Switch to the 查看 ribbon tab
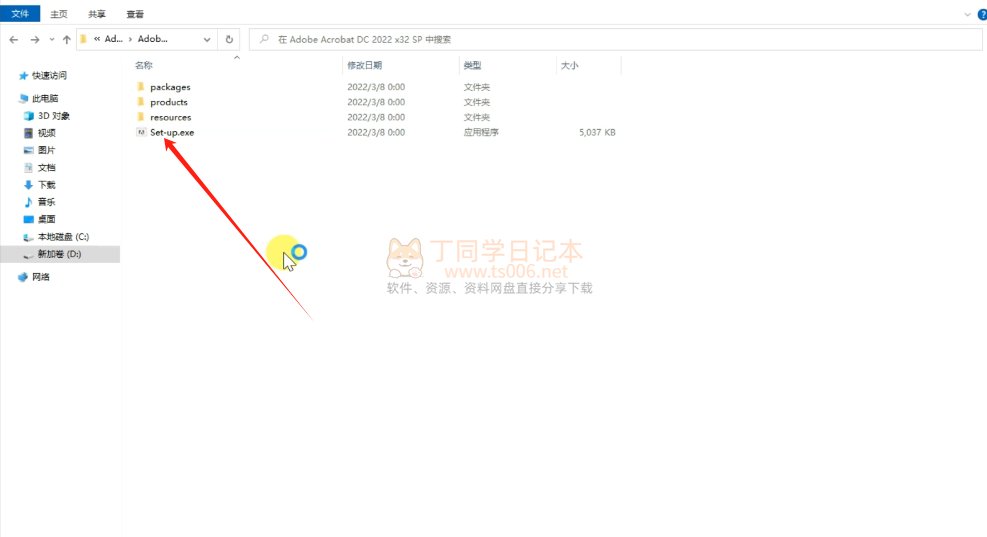Screen dimensions: 987x537 tap(135, 14)
